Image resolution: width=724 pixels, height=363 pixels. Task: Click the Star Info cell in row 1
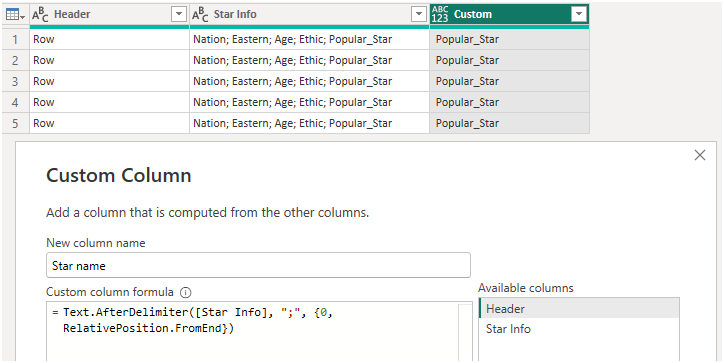click(x=309, y=39)
